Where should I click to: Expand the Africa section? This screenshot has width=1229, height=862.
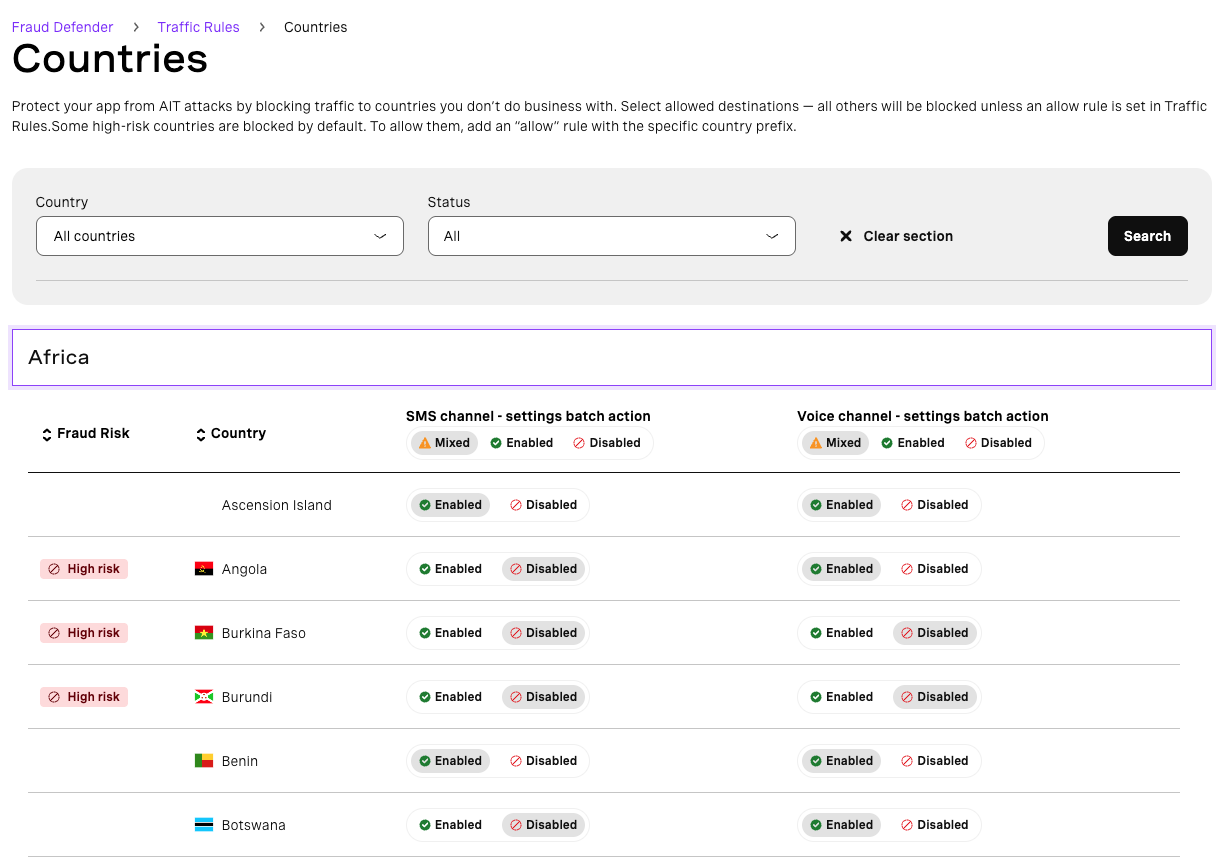[611, 357]
